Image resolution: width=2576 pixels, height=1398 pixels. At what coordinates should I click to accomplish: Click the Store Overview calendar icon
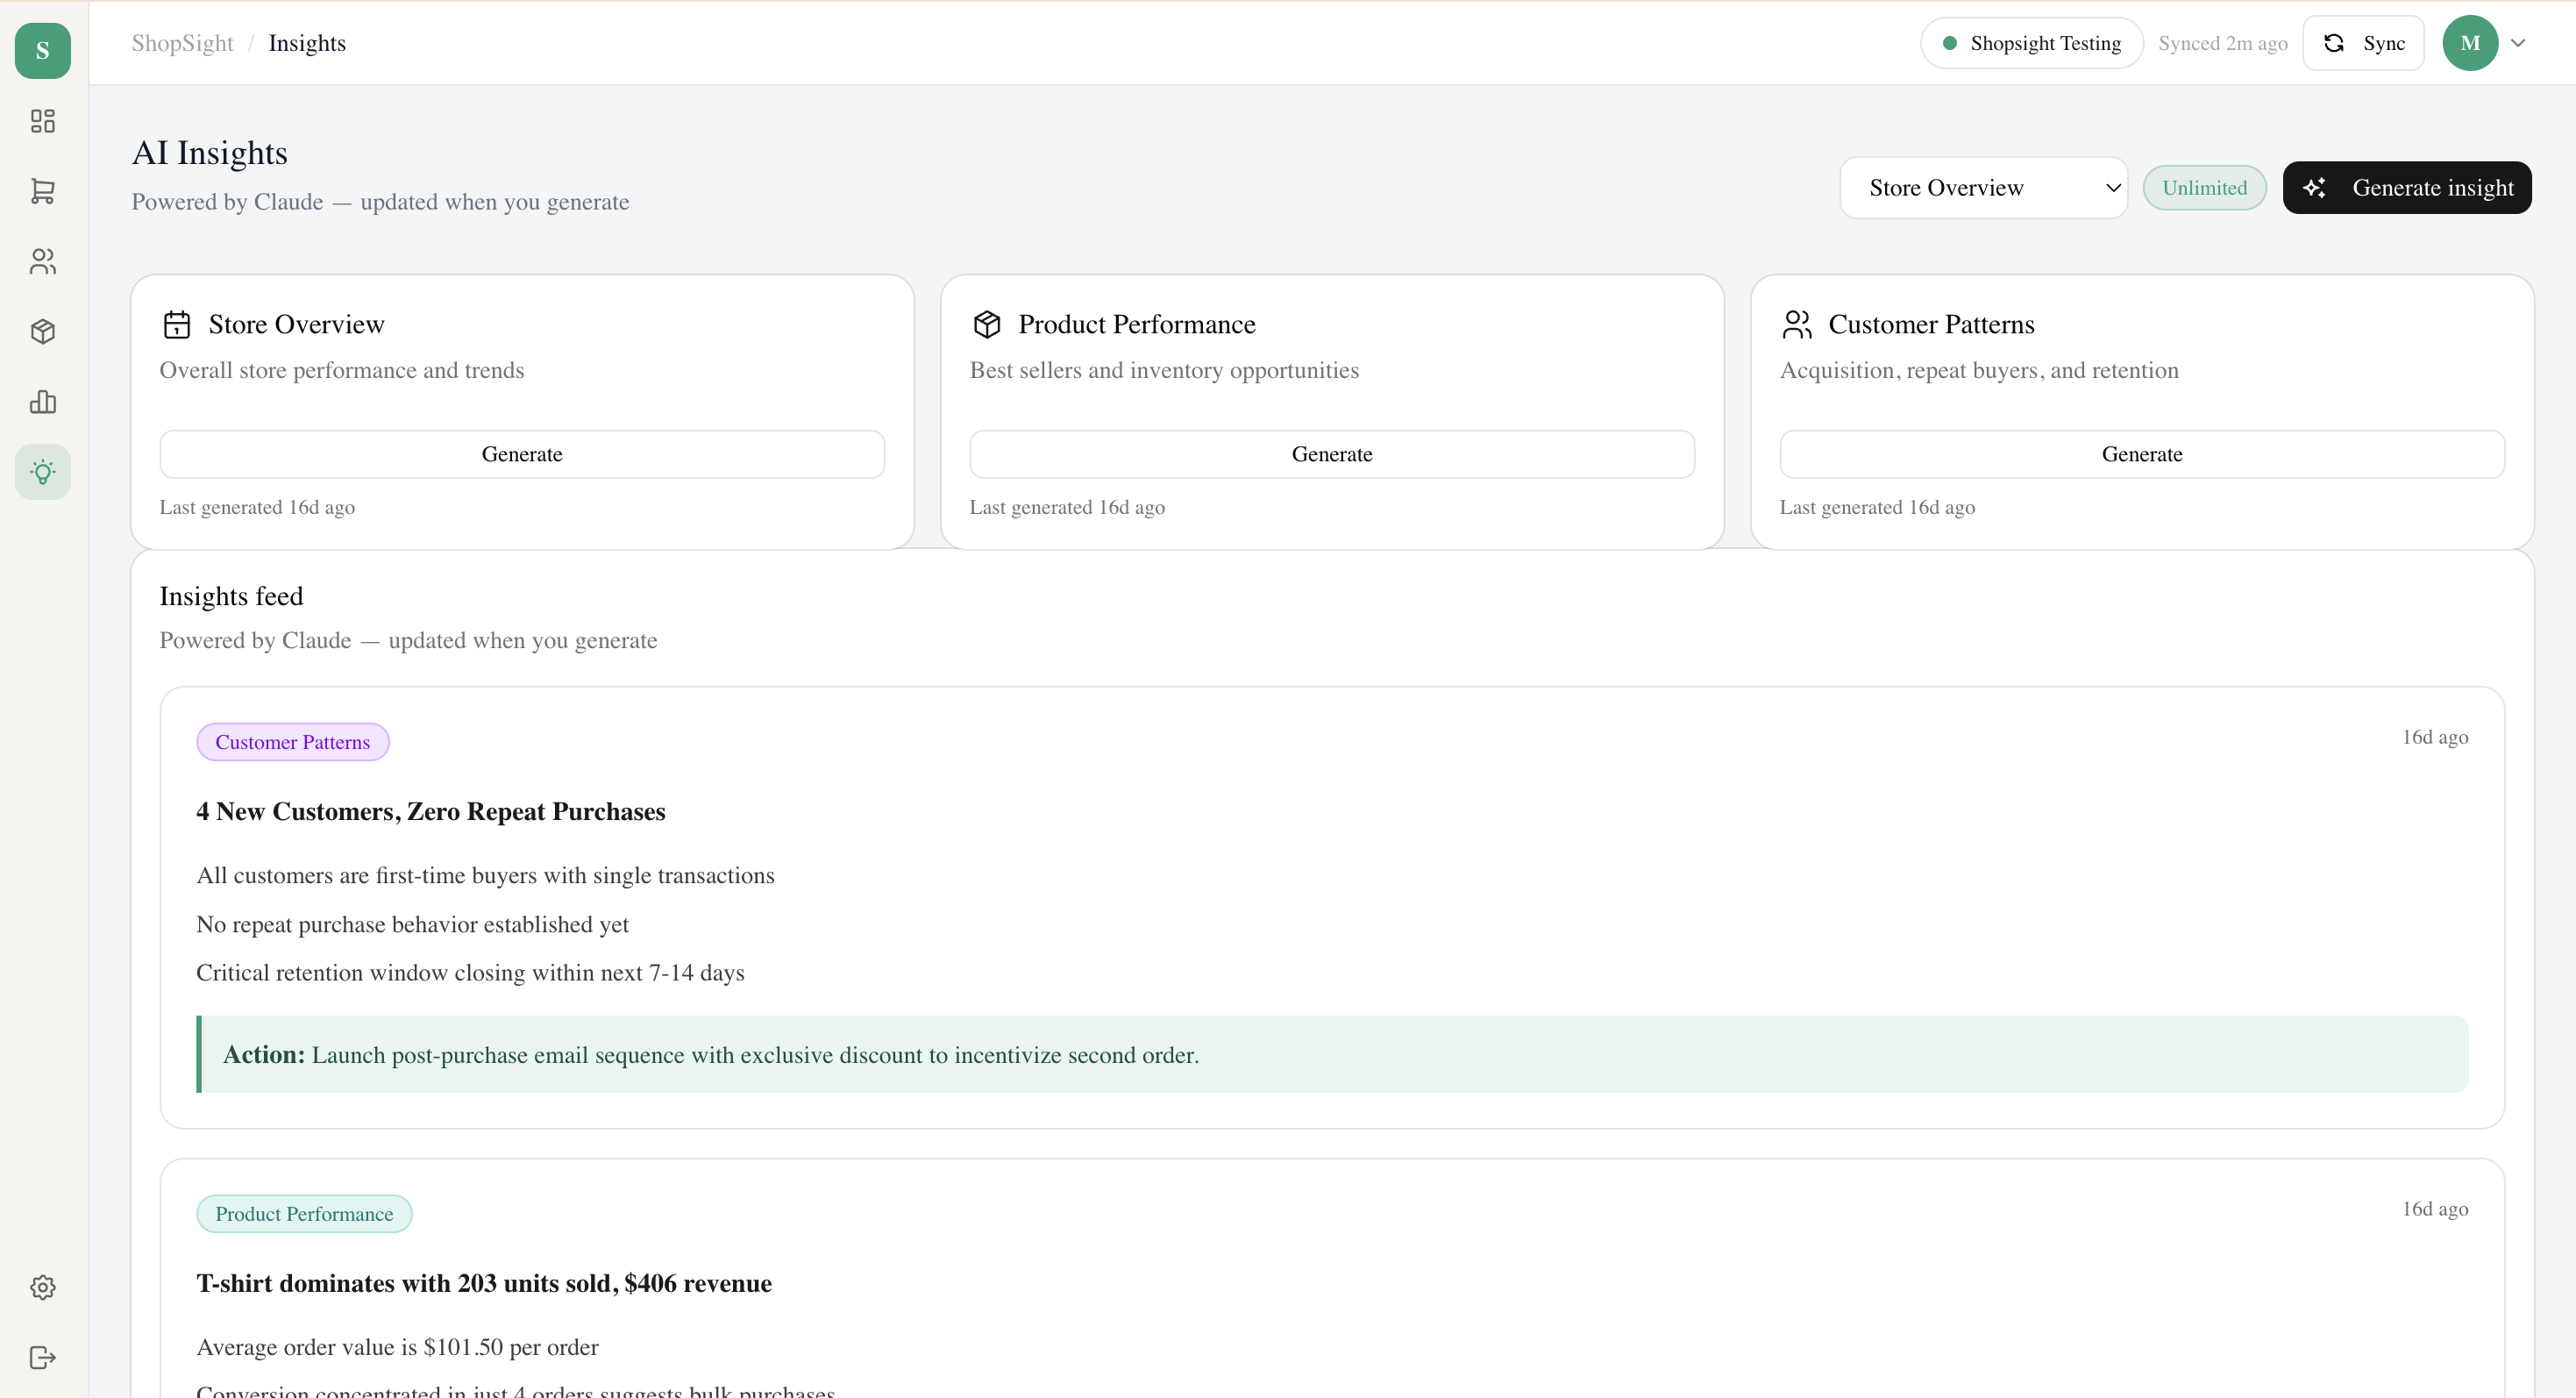[177, 324]
